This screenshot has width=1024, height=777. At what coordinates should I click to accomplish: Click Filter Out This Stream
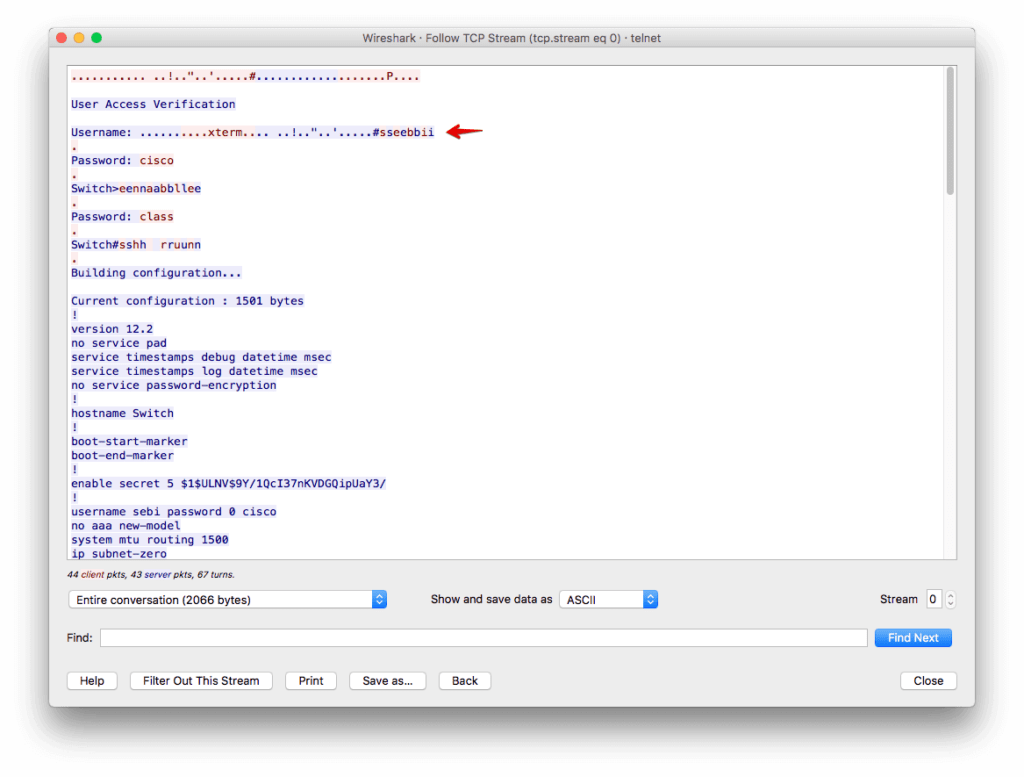[x=200, y=680]
